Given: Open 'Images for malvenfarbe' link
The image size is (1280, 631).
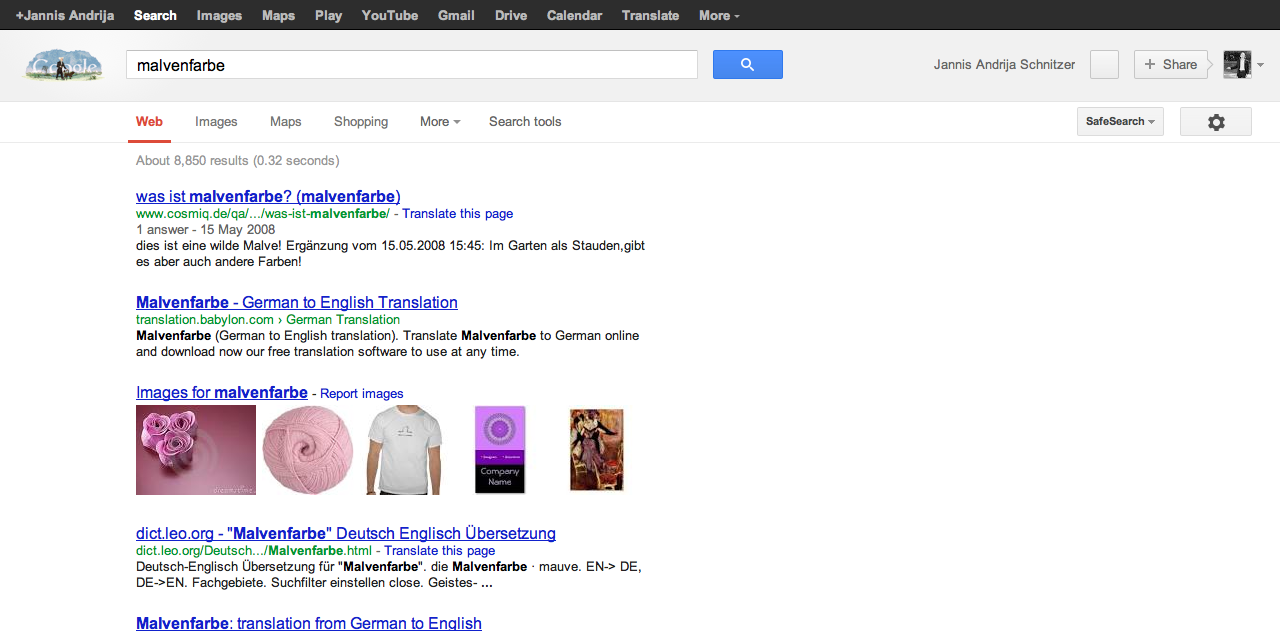Looking at the screenshot, I should pos(222,393).
